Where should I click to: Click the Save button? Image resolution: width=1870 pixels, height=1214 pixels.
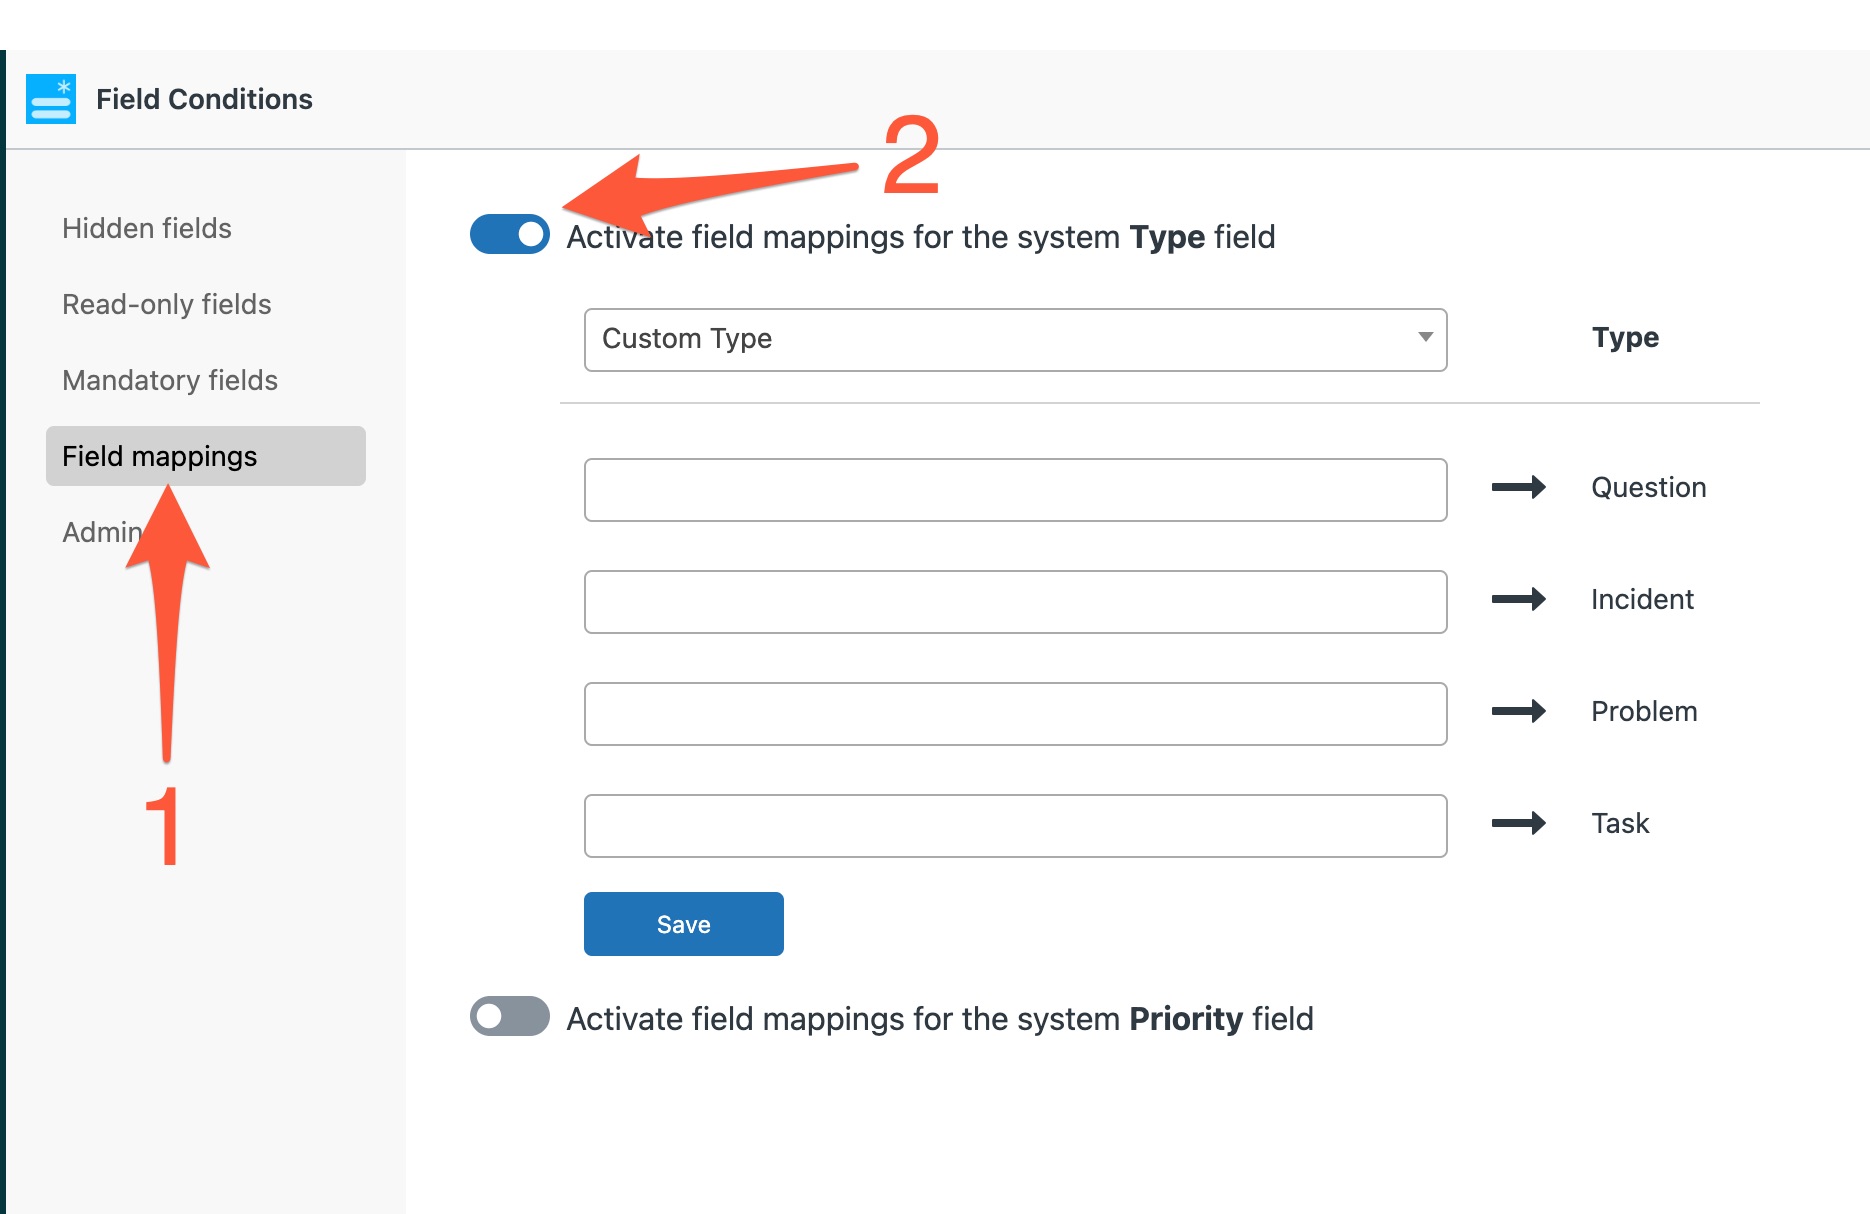[683, 923]
